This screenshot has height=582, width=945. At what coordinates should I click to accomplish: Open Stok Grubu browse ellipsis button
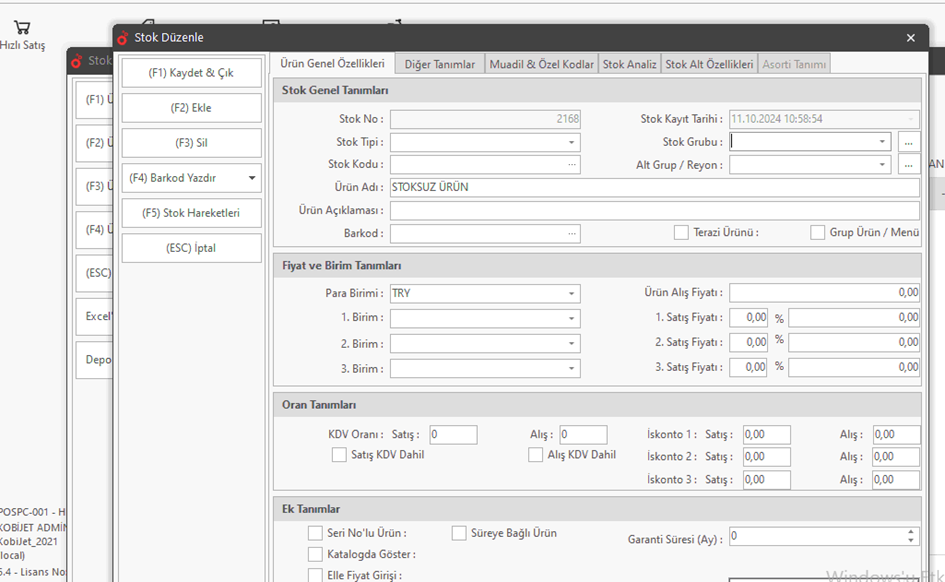point(908,142)
